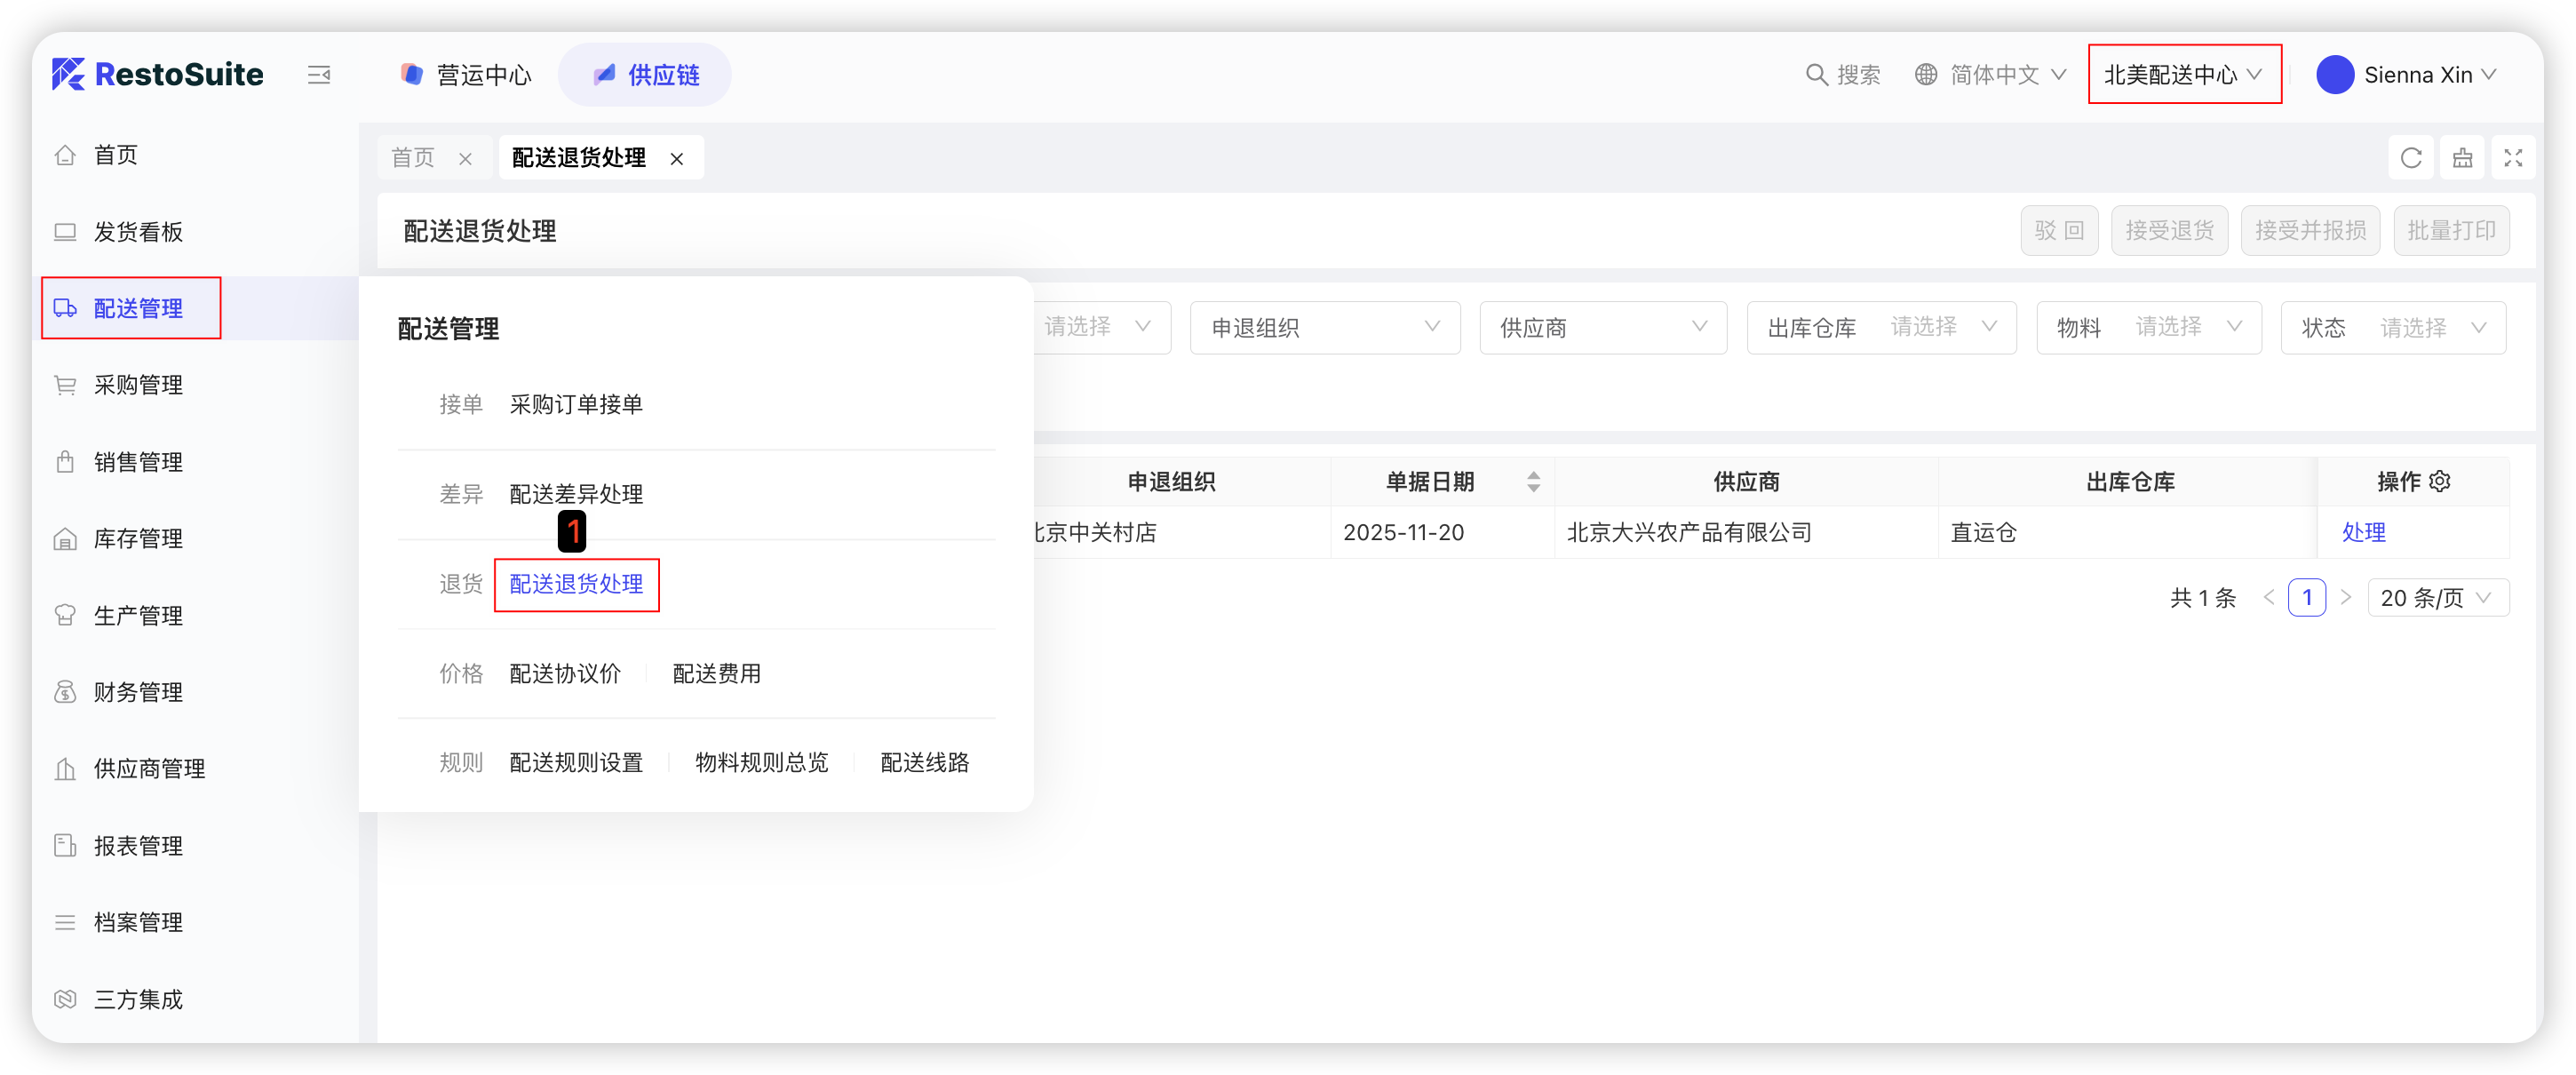Click the 接受退货 button

pos(2168,231)
